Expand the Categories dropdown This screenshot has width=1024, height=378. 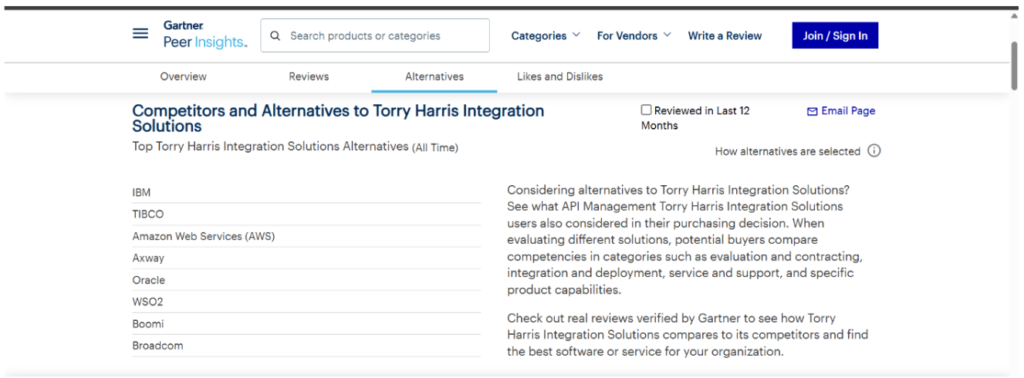click(545, 36)
